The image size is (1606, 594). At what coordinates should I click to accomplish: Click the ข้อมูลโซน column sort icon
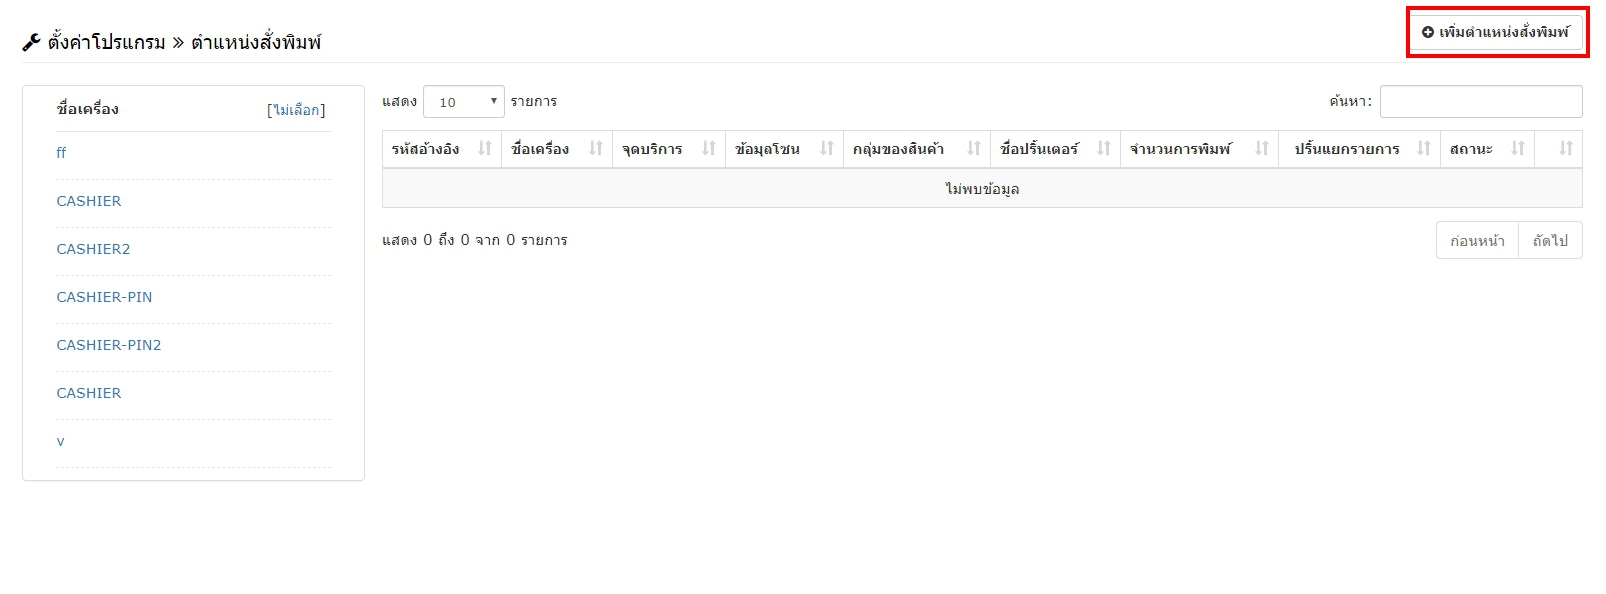point(827,149)
